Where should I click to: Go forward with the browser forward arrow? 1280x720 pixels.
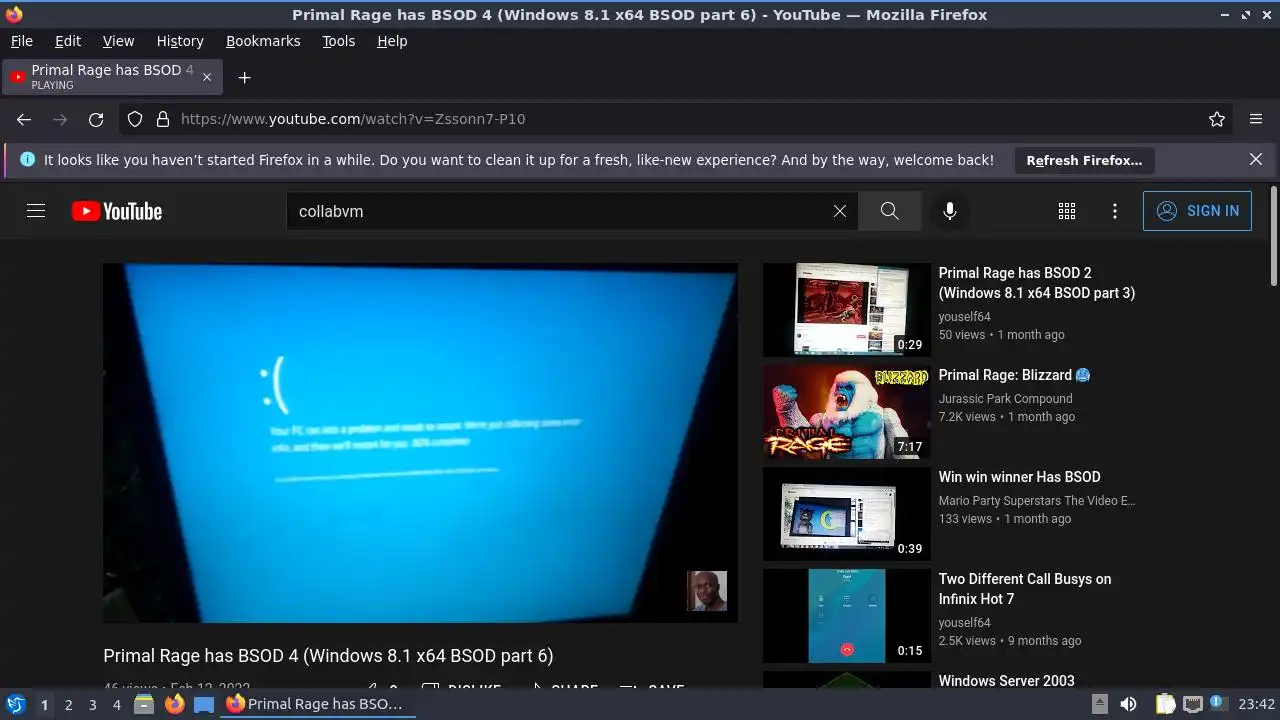60,119
